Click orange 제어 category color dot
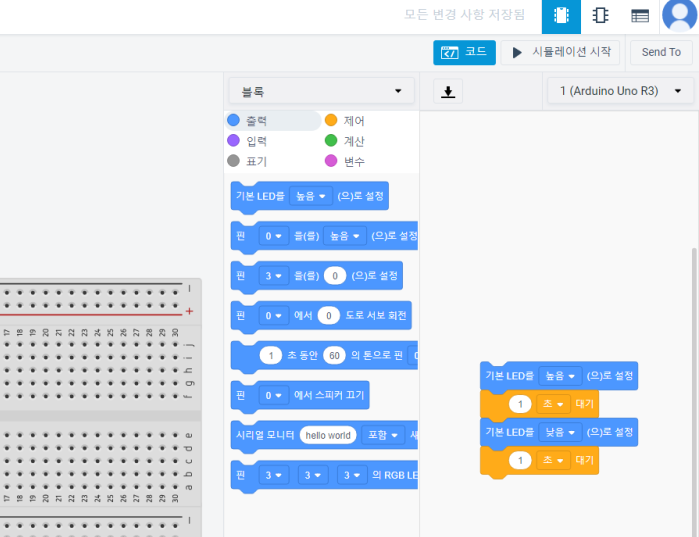The image size is (699, 537). (331, 120)
